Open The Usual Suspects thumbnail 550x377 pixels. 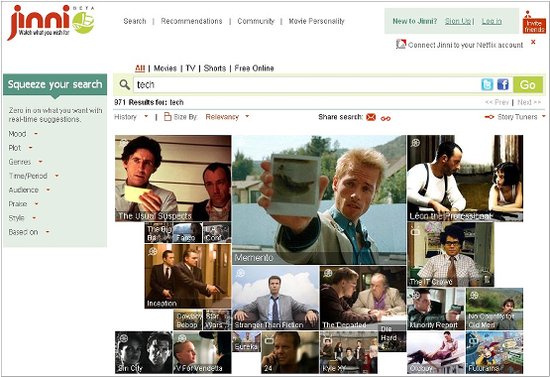(x=173, y=178)
